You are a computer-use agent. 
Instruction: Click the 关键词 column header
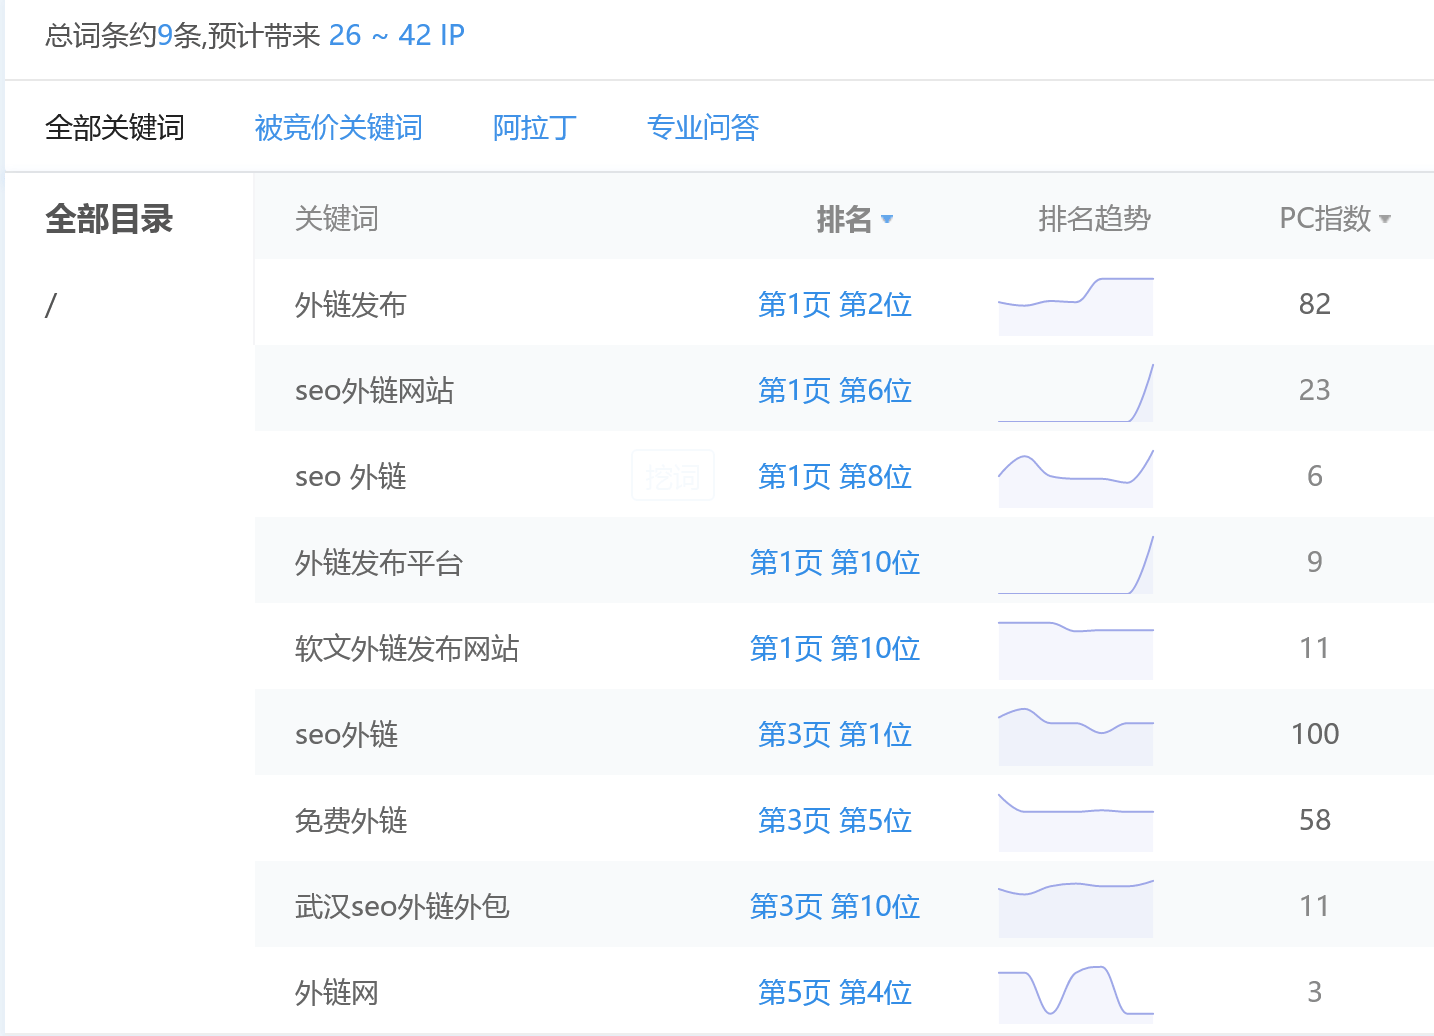pyautogui.click(x=337, y=219)
